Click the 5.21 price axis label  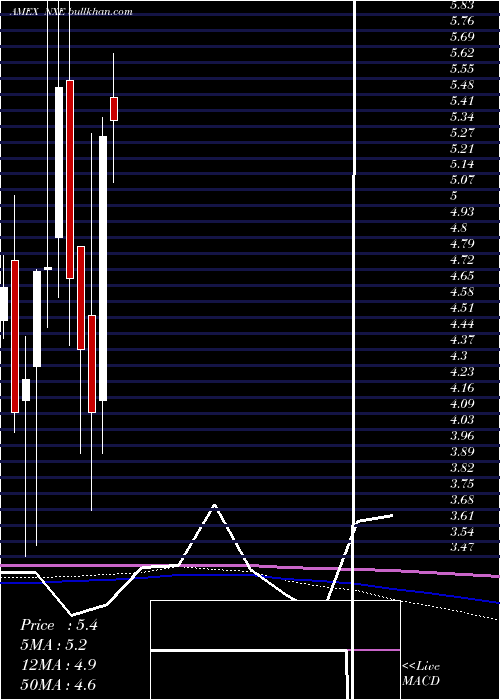[462, 148]
